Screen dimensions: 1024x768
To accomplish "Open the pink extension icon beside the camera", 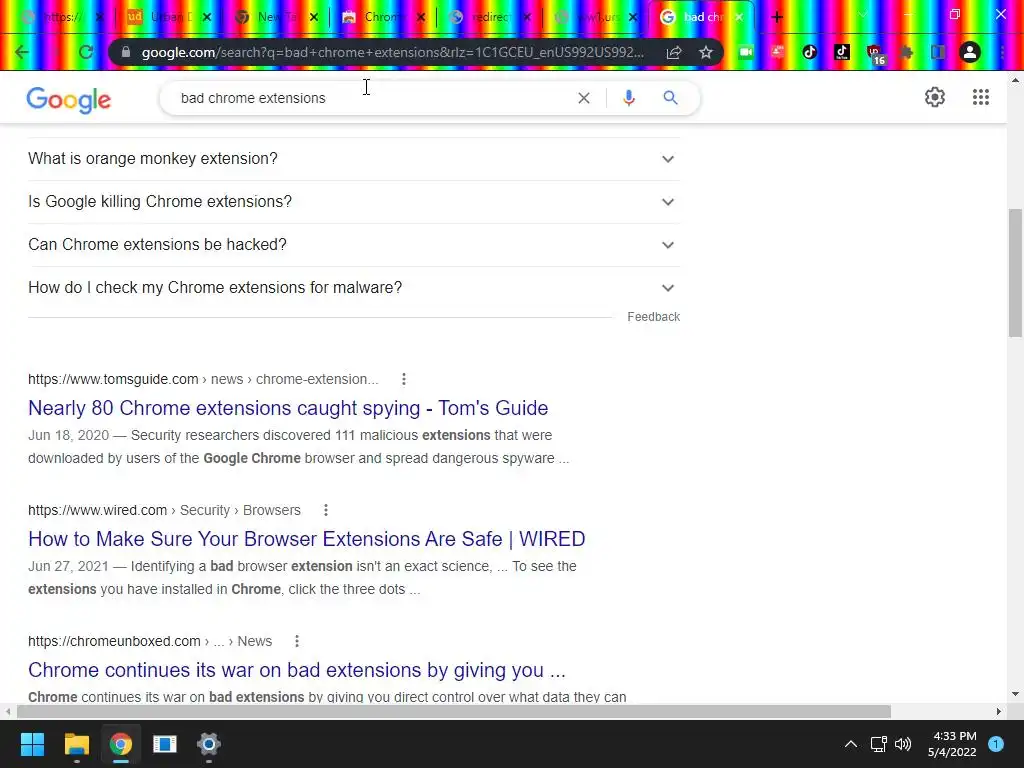I will (x=778, y=52).
